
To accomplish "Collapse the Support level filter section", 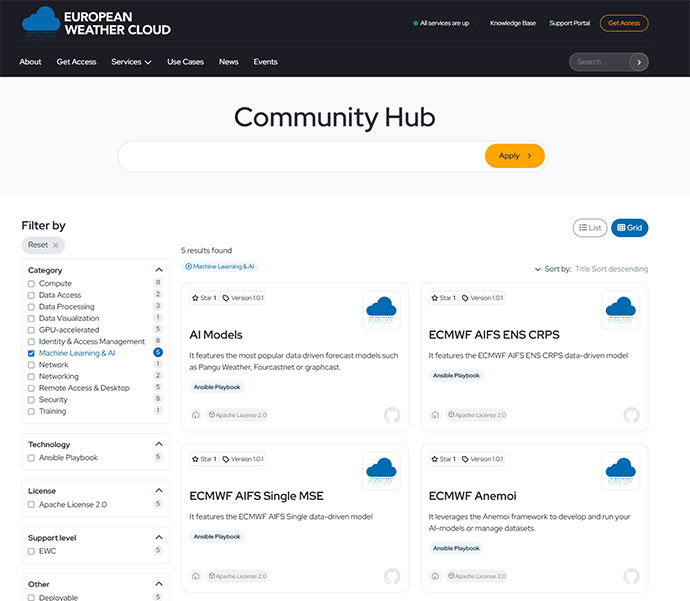I will point(159,537).
